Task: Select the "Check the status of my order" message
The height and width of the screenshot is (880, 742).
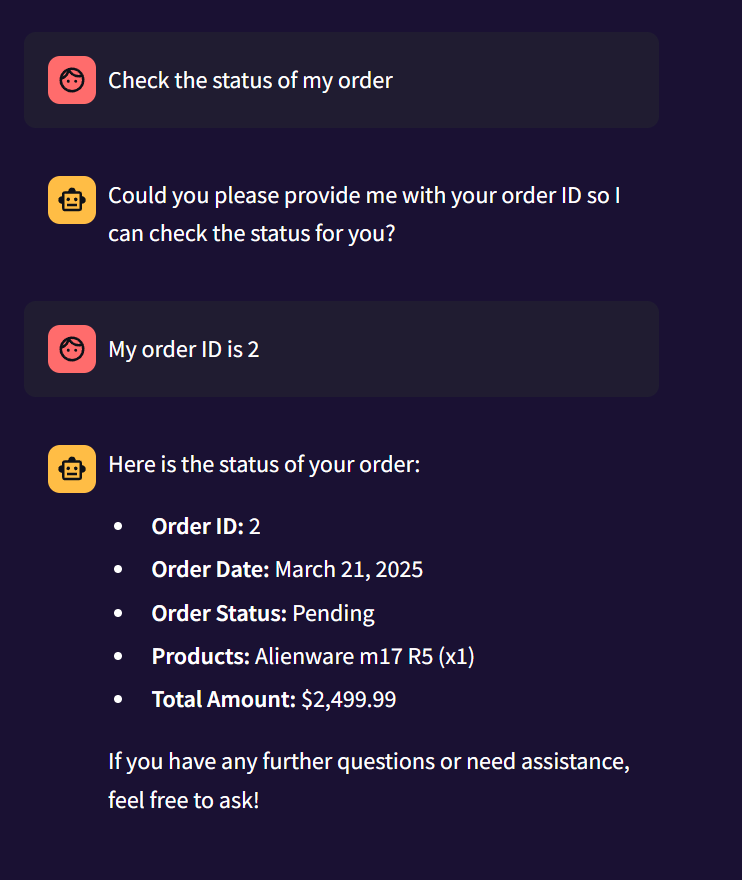Action: (x=250, y=80)
